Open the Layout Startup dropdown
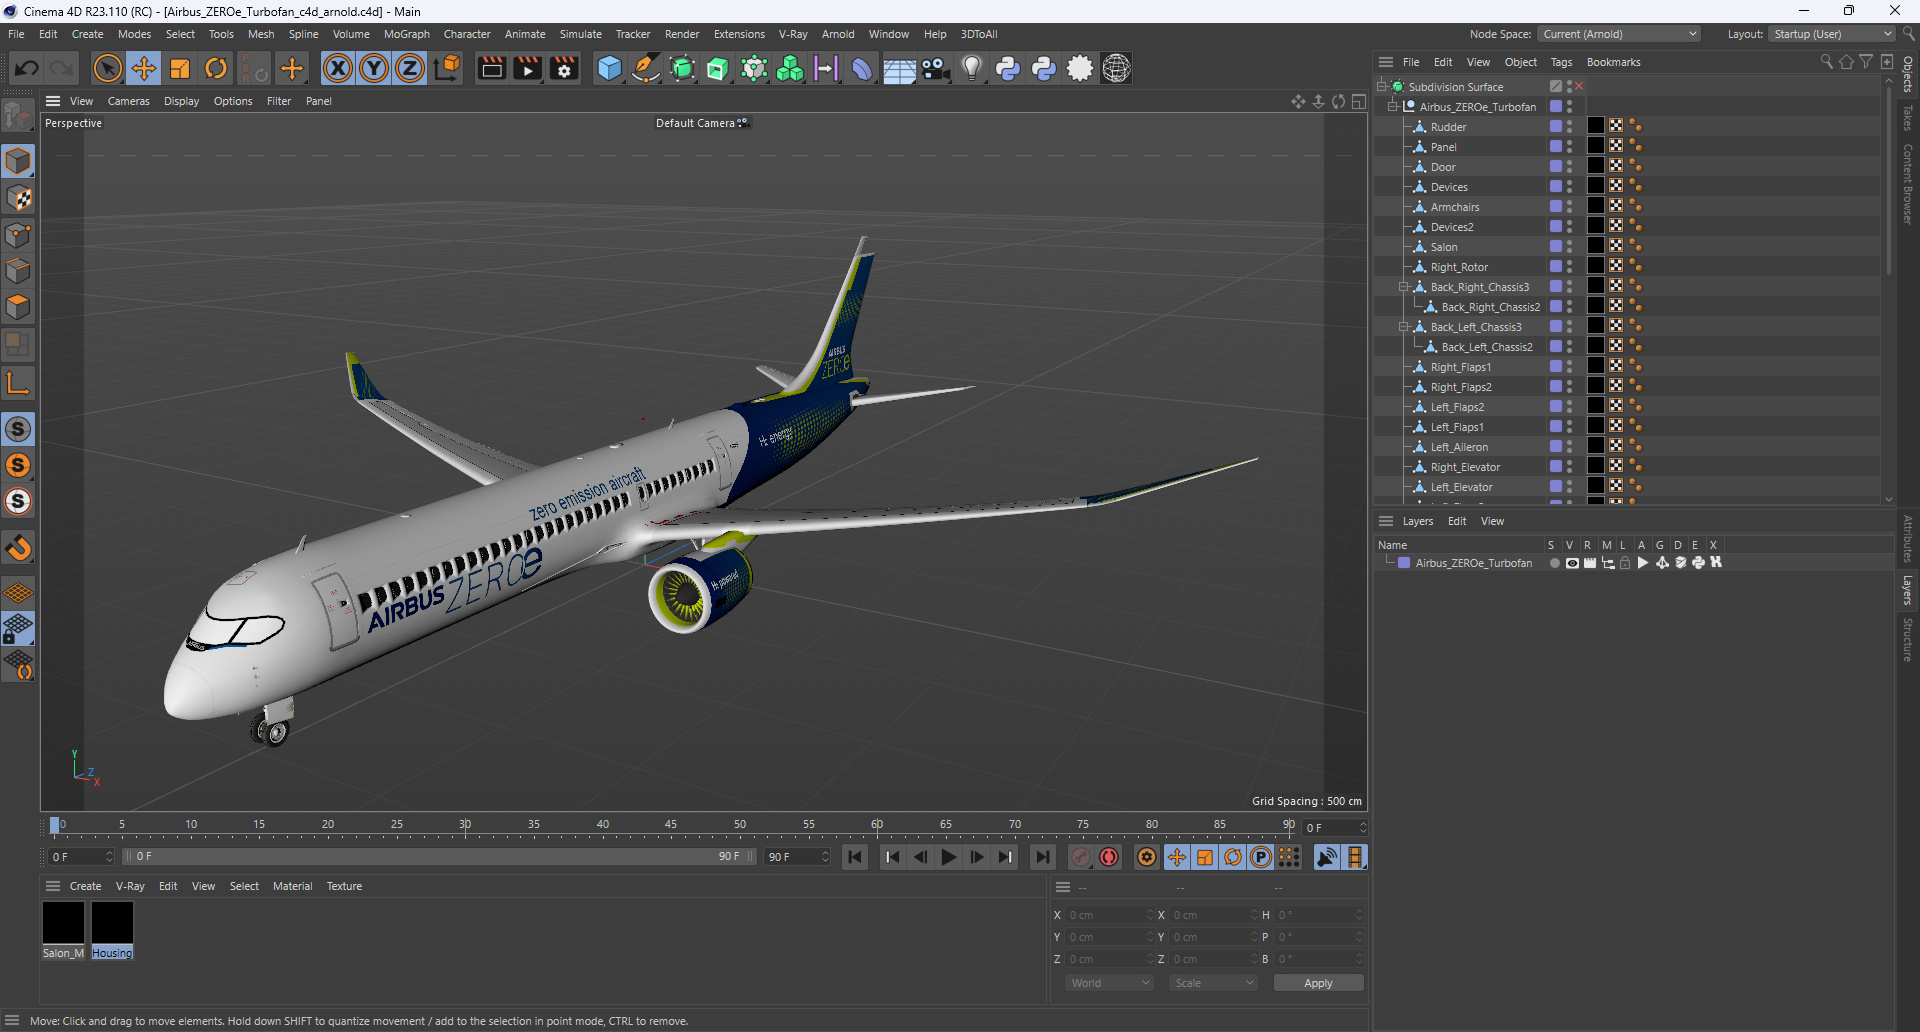1920x1032 pixels. coord(1832,34)
